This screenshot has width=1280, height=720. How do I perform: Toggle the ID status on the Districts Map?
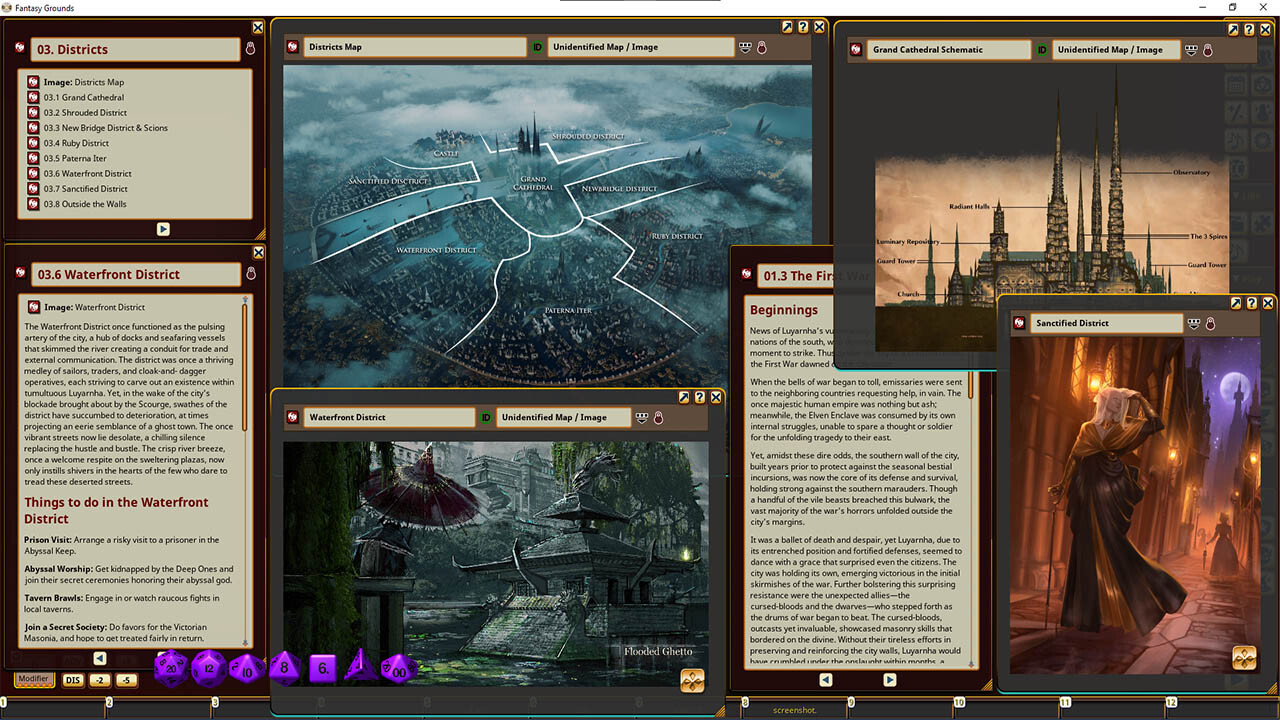click(537, 47)
